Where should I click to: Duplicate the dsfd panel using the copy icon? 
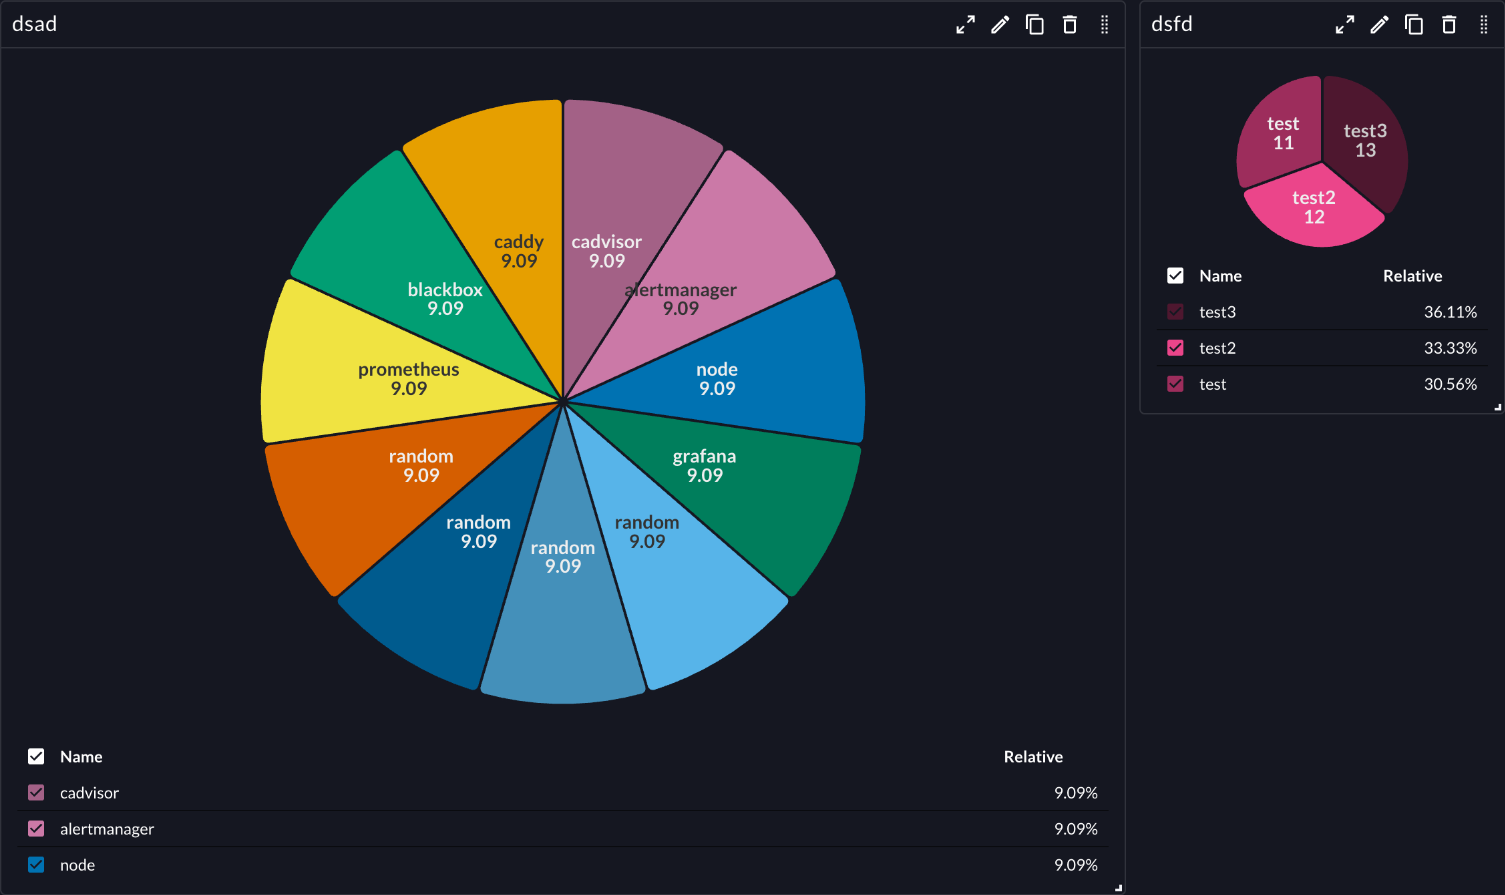coord(1415,24)
